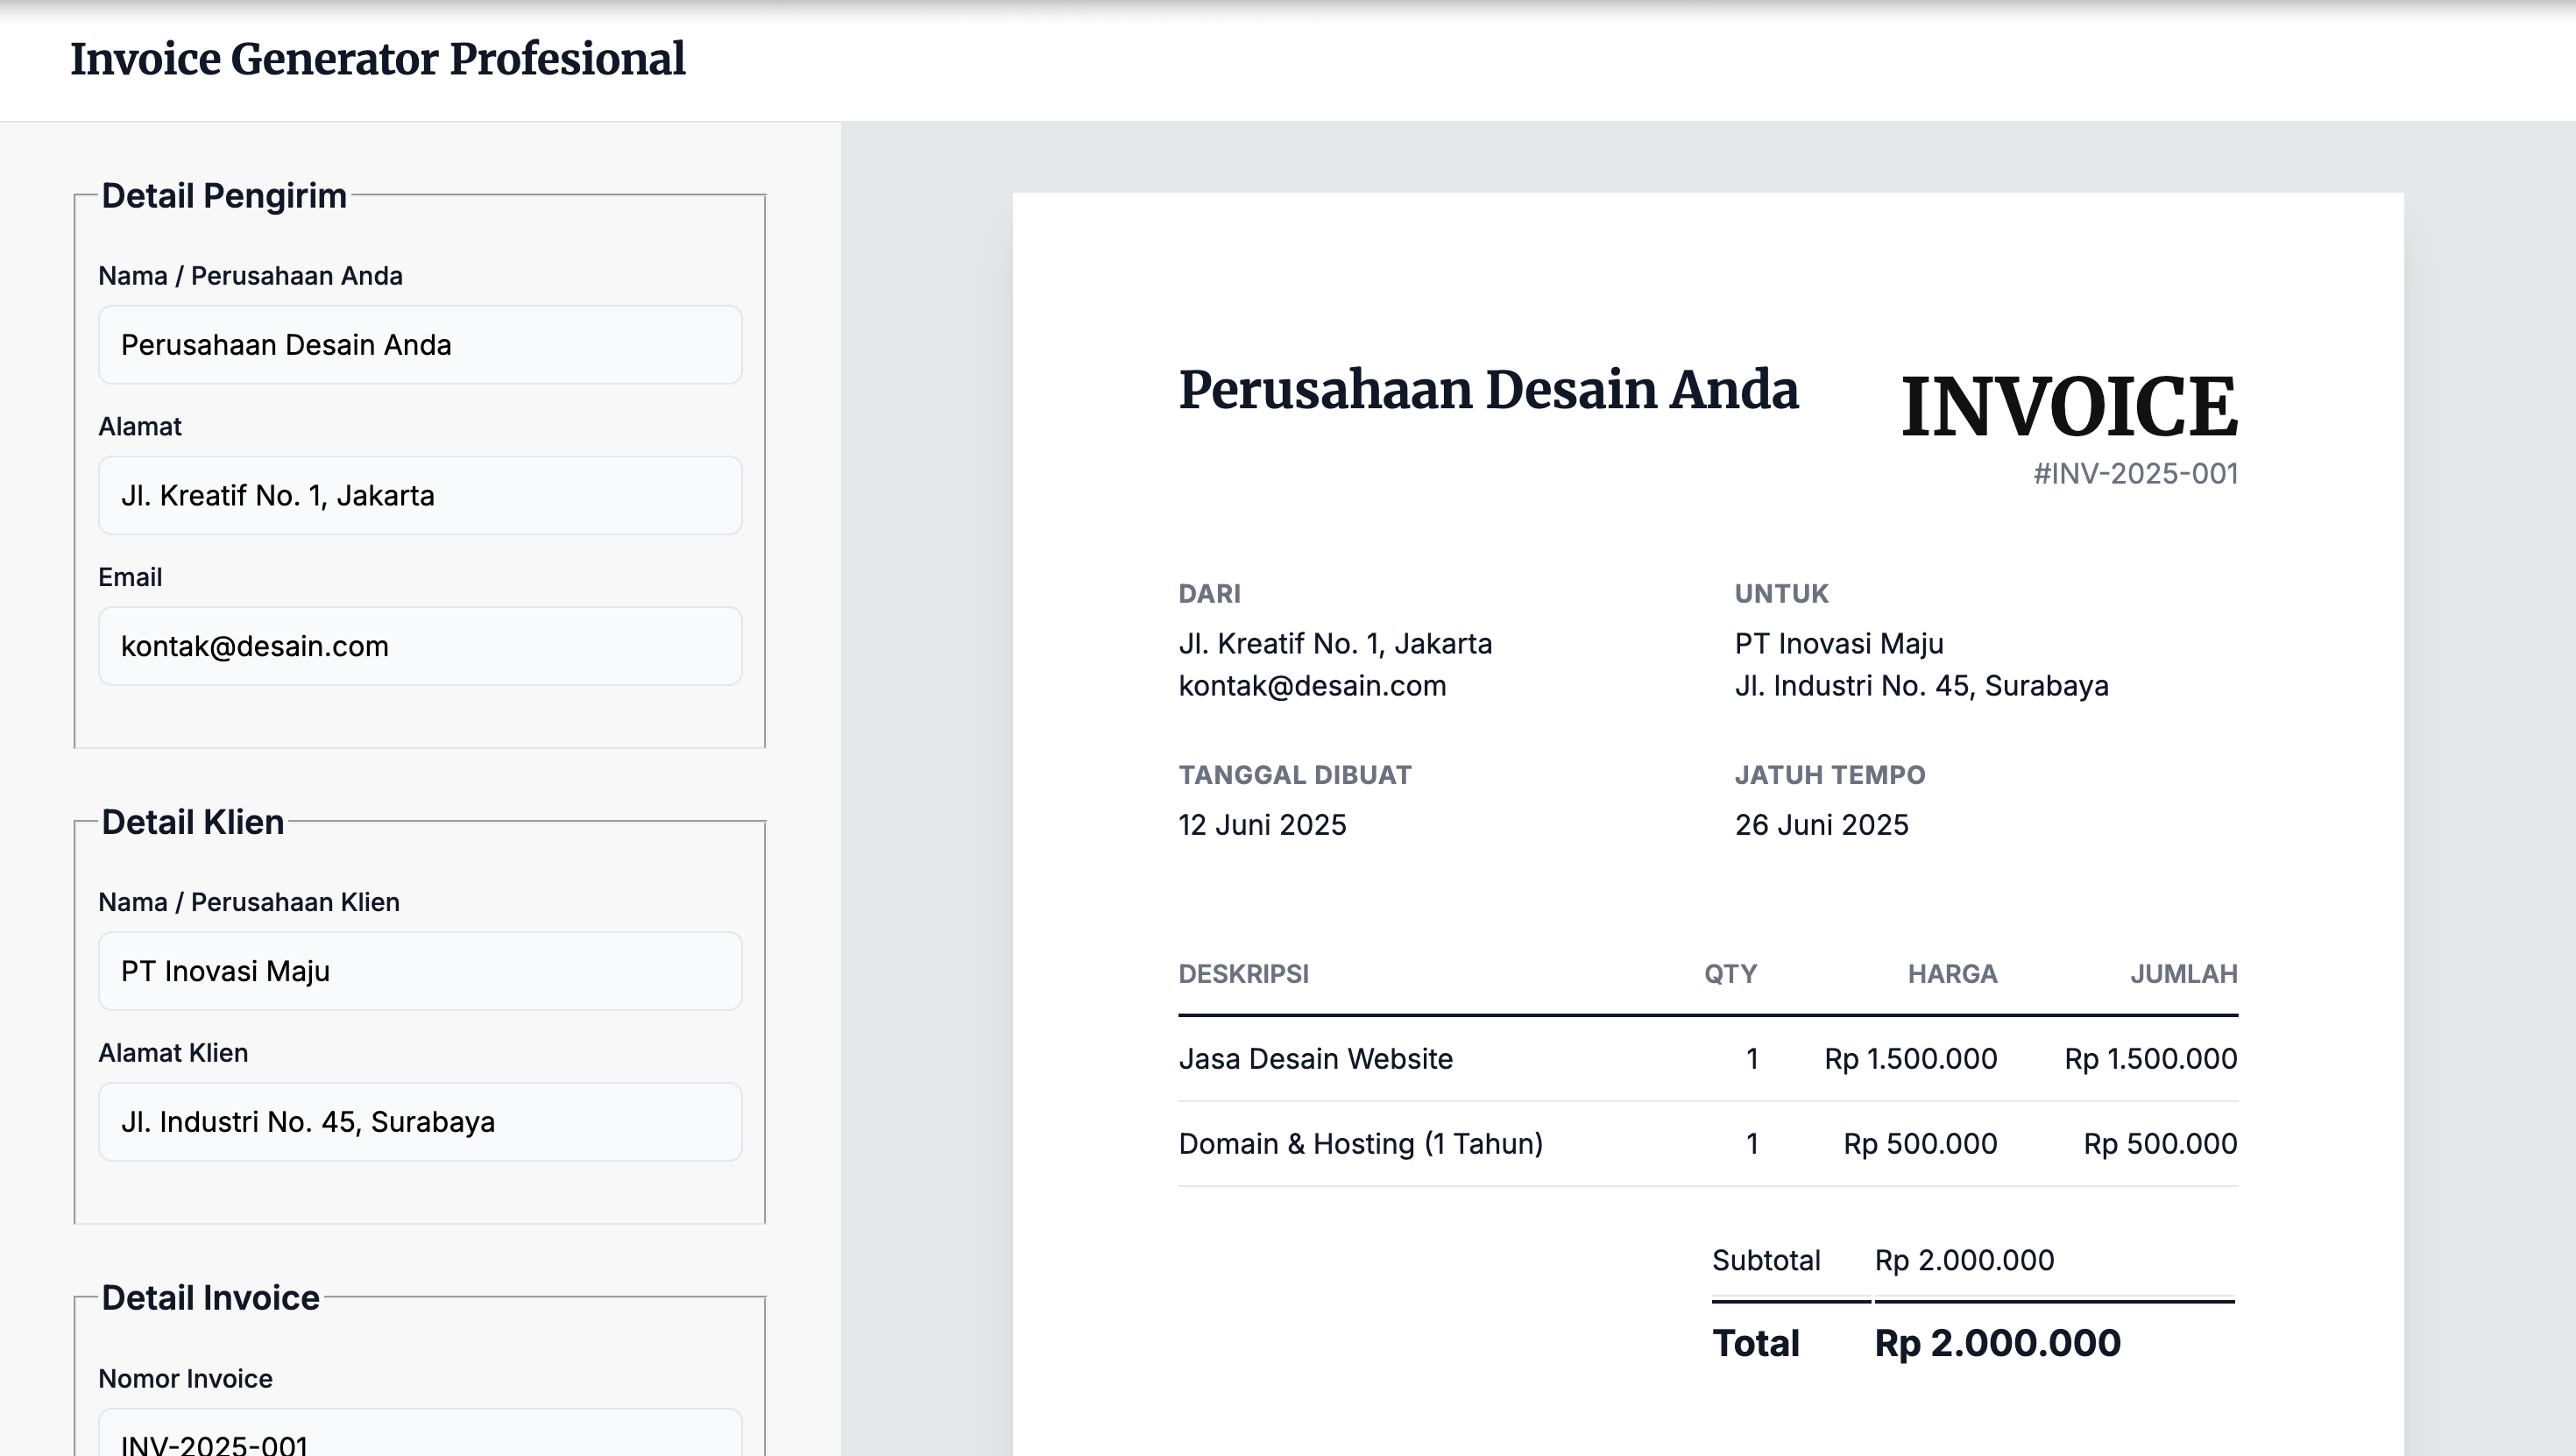Click the Subtotal label
The image size is (2576, 1456).
[x=1766, y=1260]
